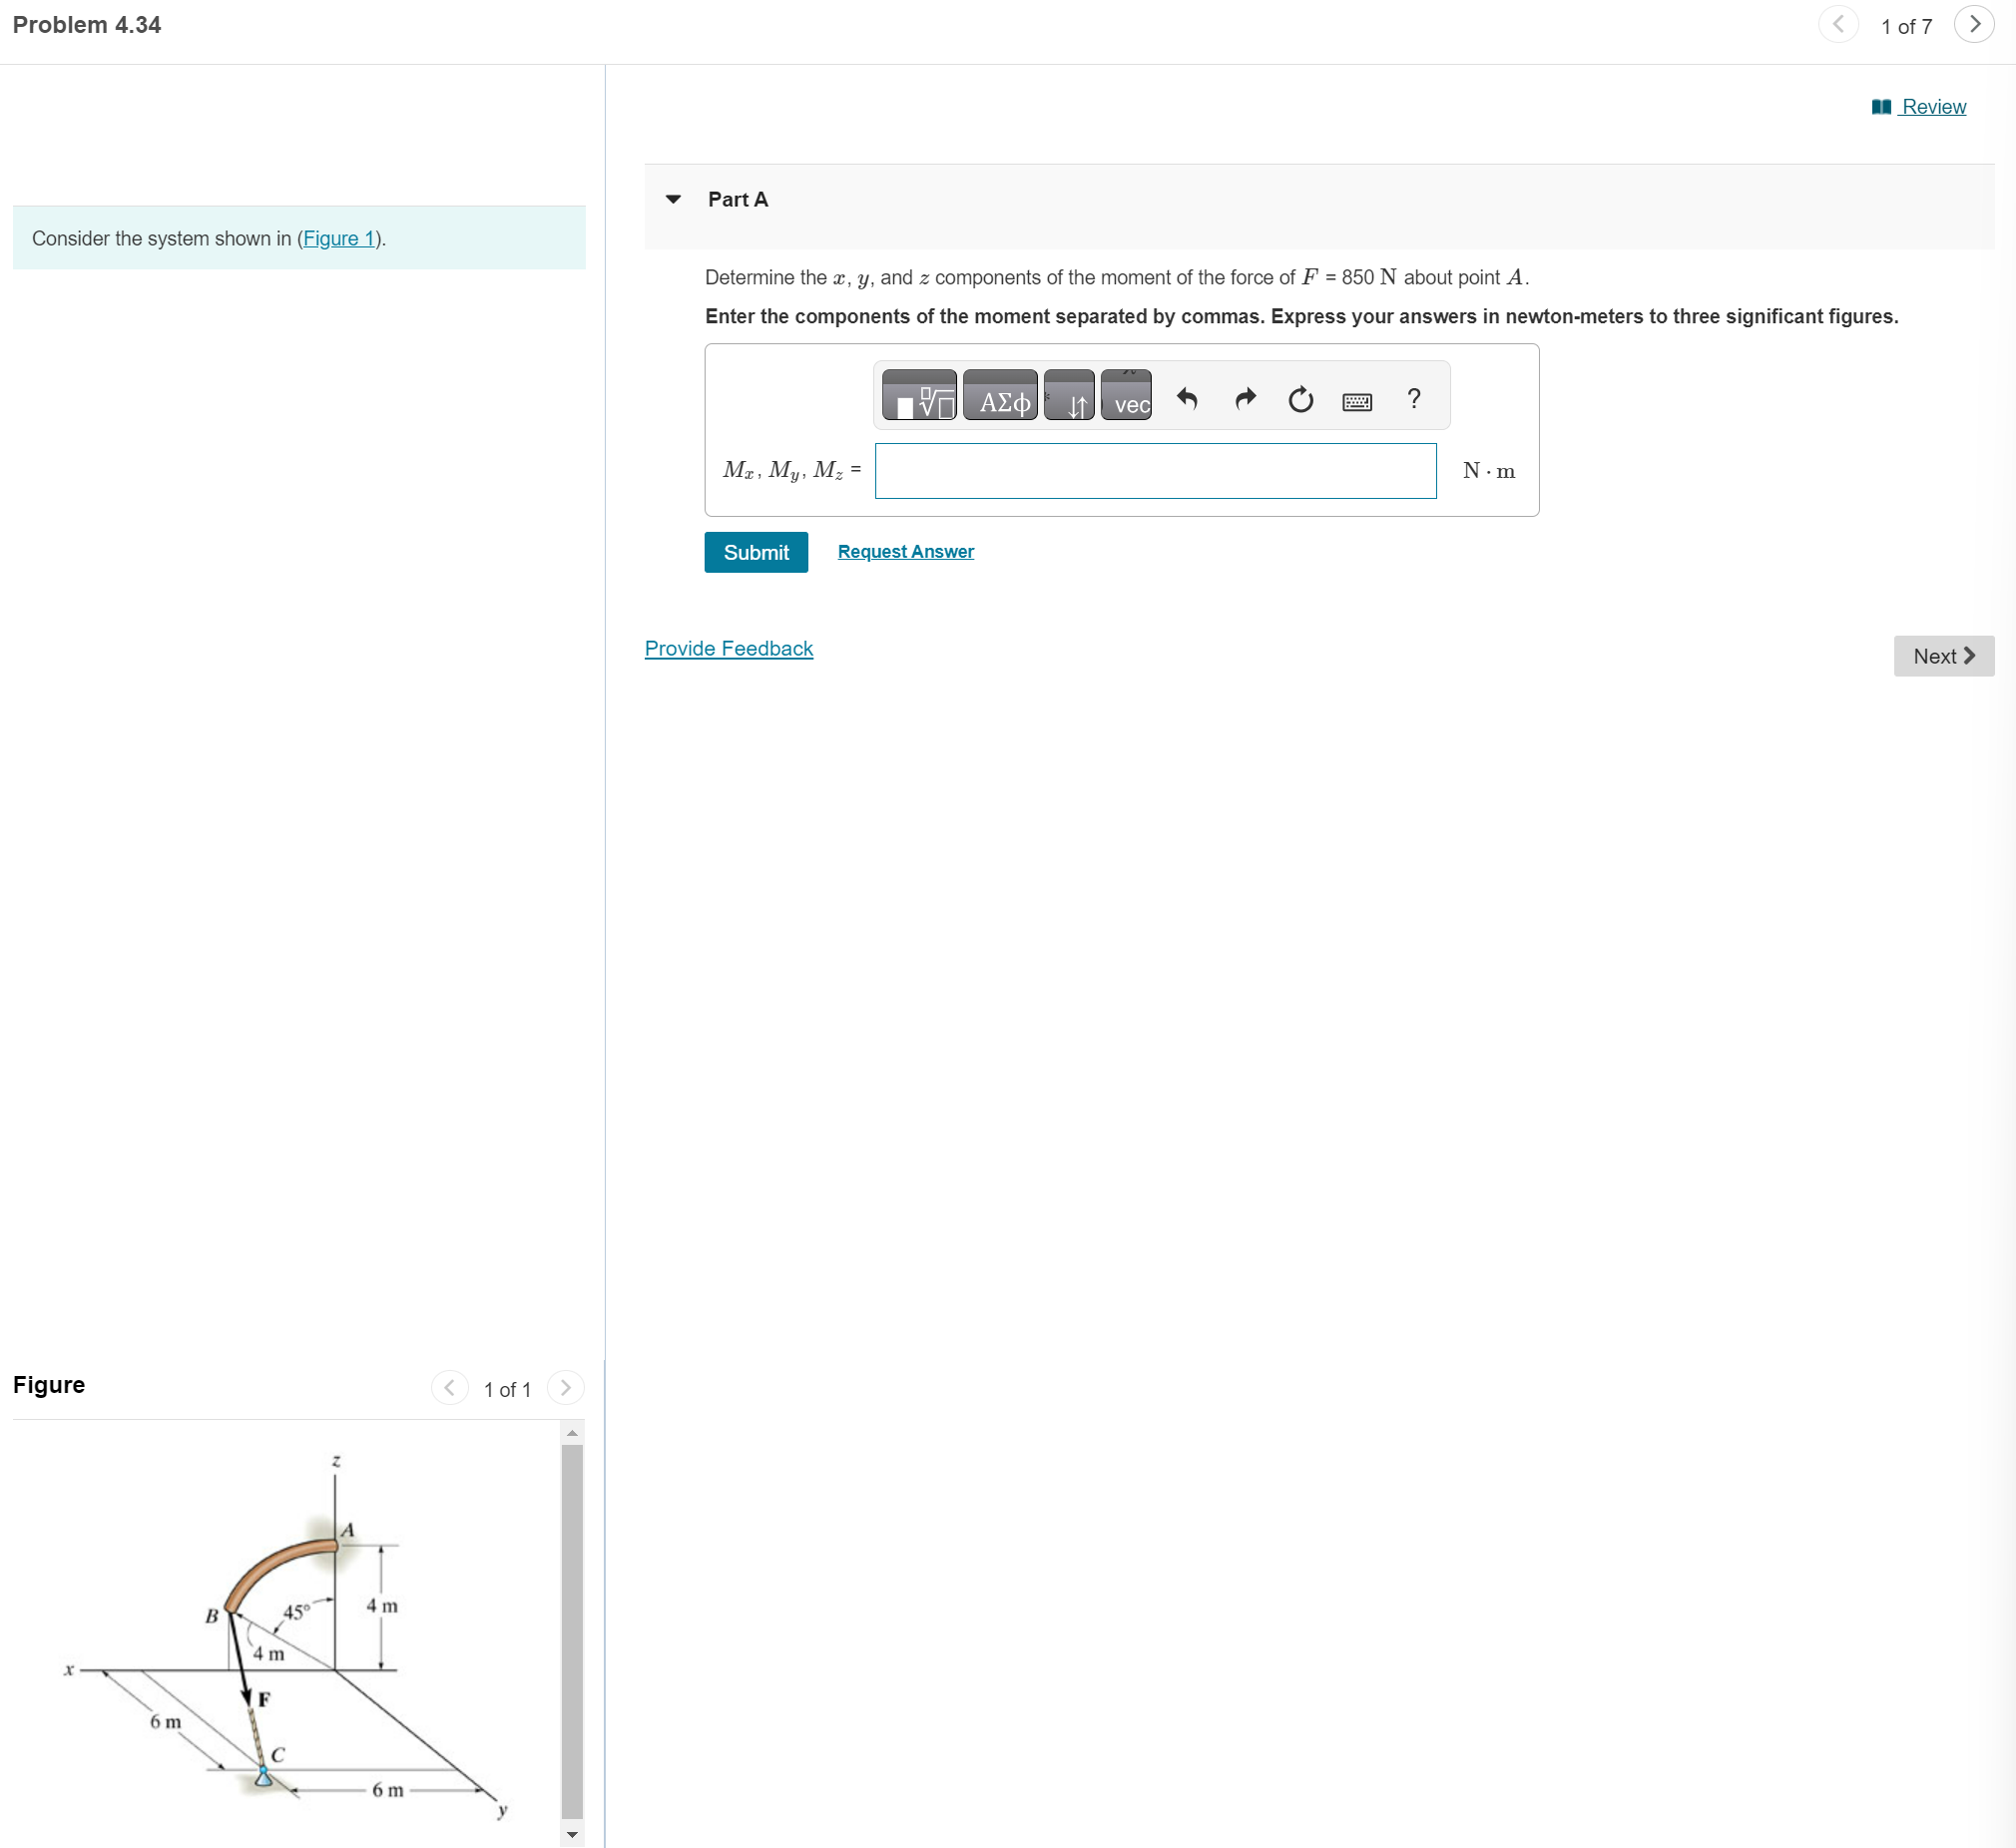
Task: Expand the Part A section chevron
Action: click(678, 199)
